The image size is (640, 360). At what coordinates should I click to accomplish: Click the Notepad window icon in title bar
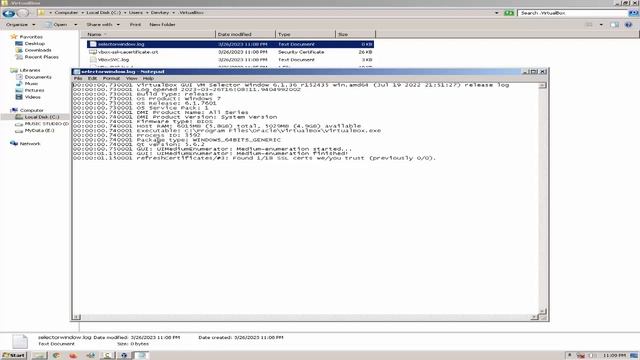click(x=76, y=71)
